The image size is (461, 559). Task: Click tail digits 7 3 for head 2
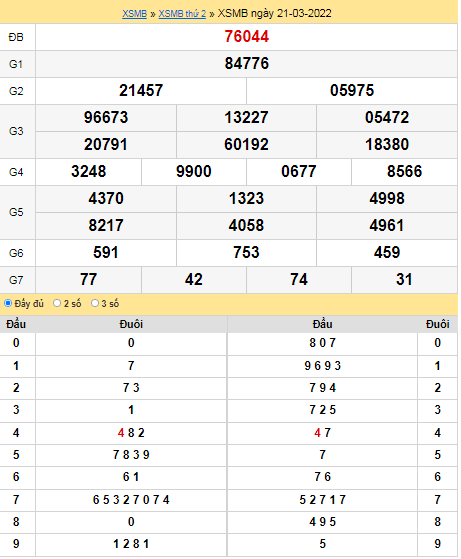coord(131,388)
